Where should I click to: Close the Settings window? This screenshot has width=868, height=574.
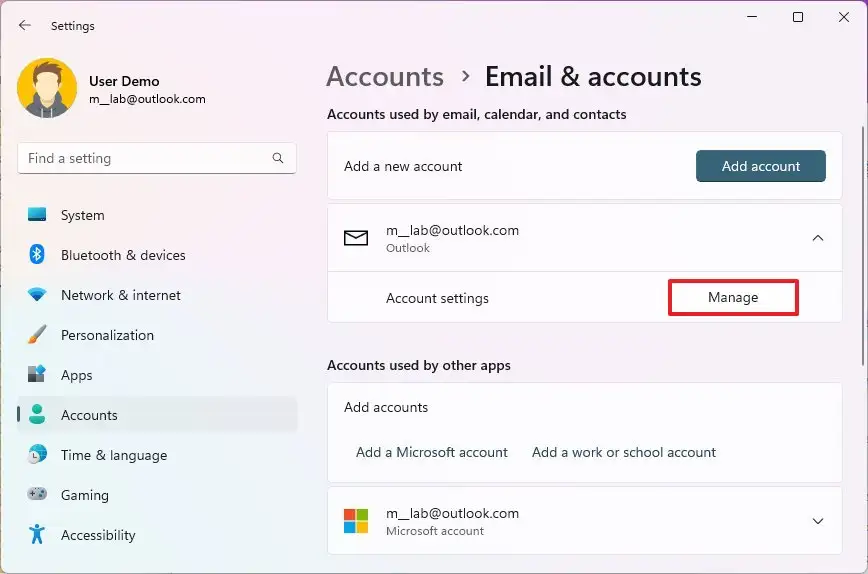pyautogui.click(x=844, y=17)
